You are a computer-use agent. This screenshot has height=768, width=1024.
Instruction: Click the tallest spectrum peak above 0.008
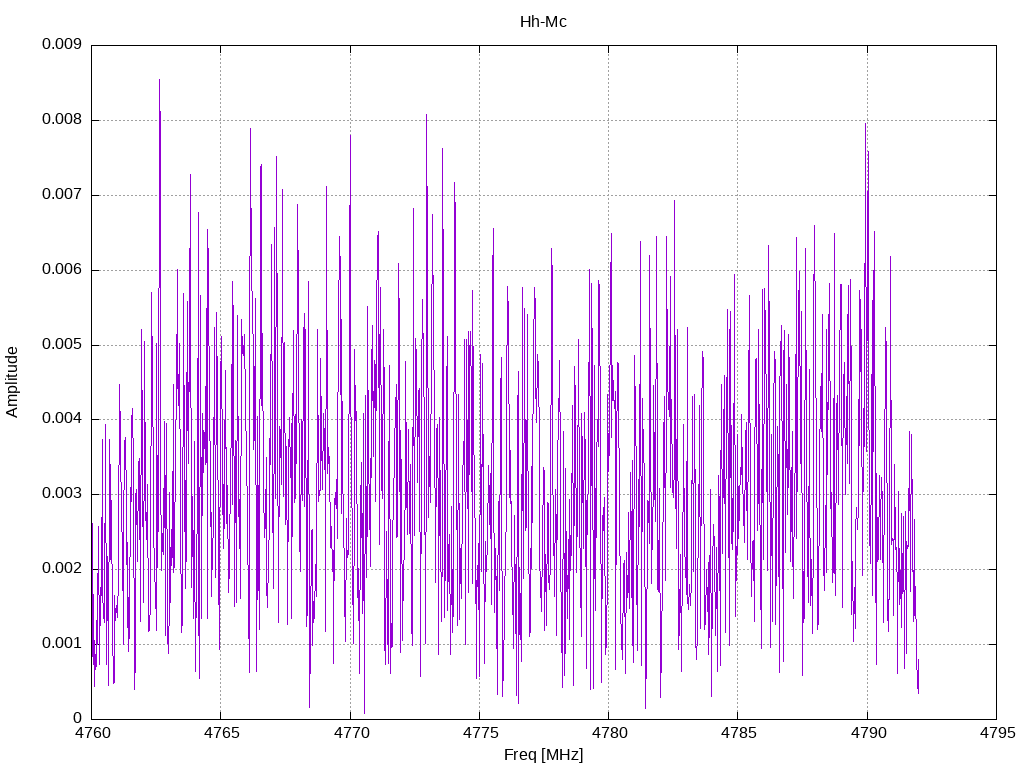(x=159, y=81)
